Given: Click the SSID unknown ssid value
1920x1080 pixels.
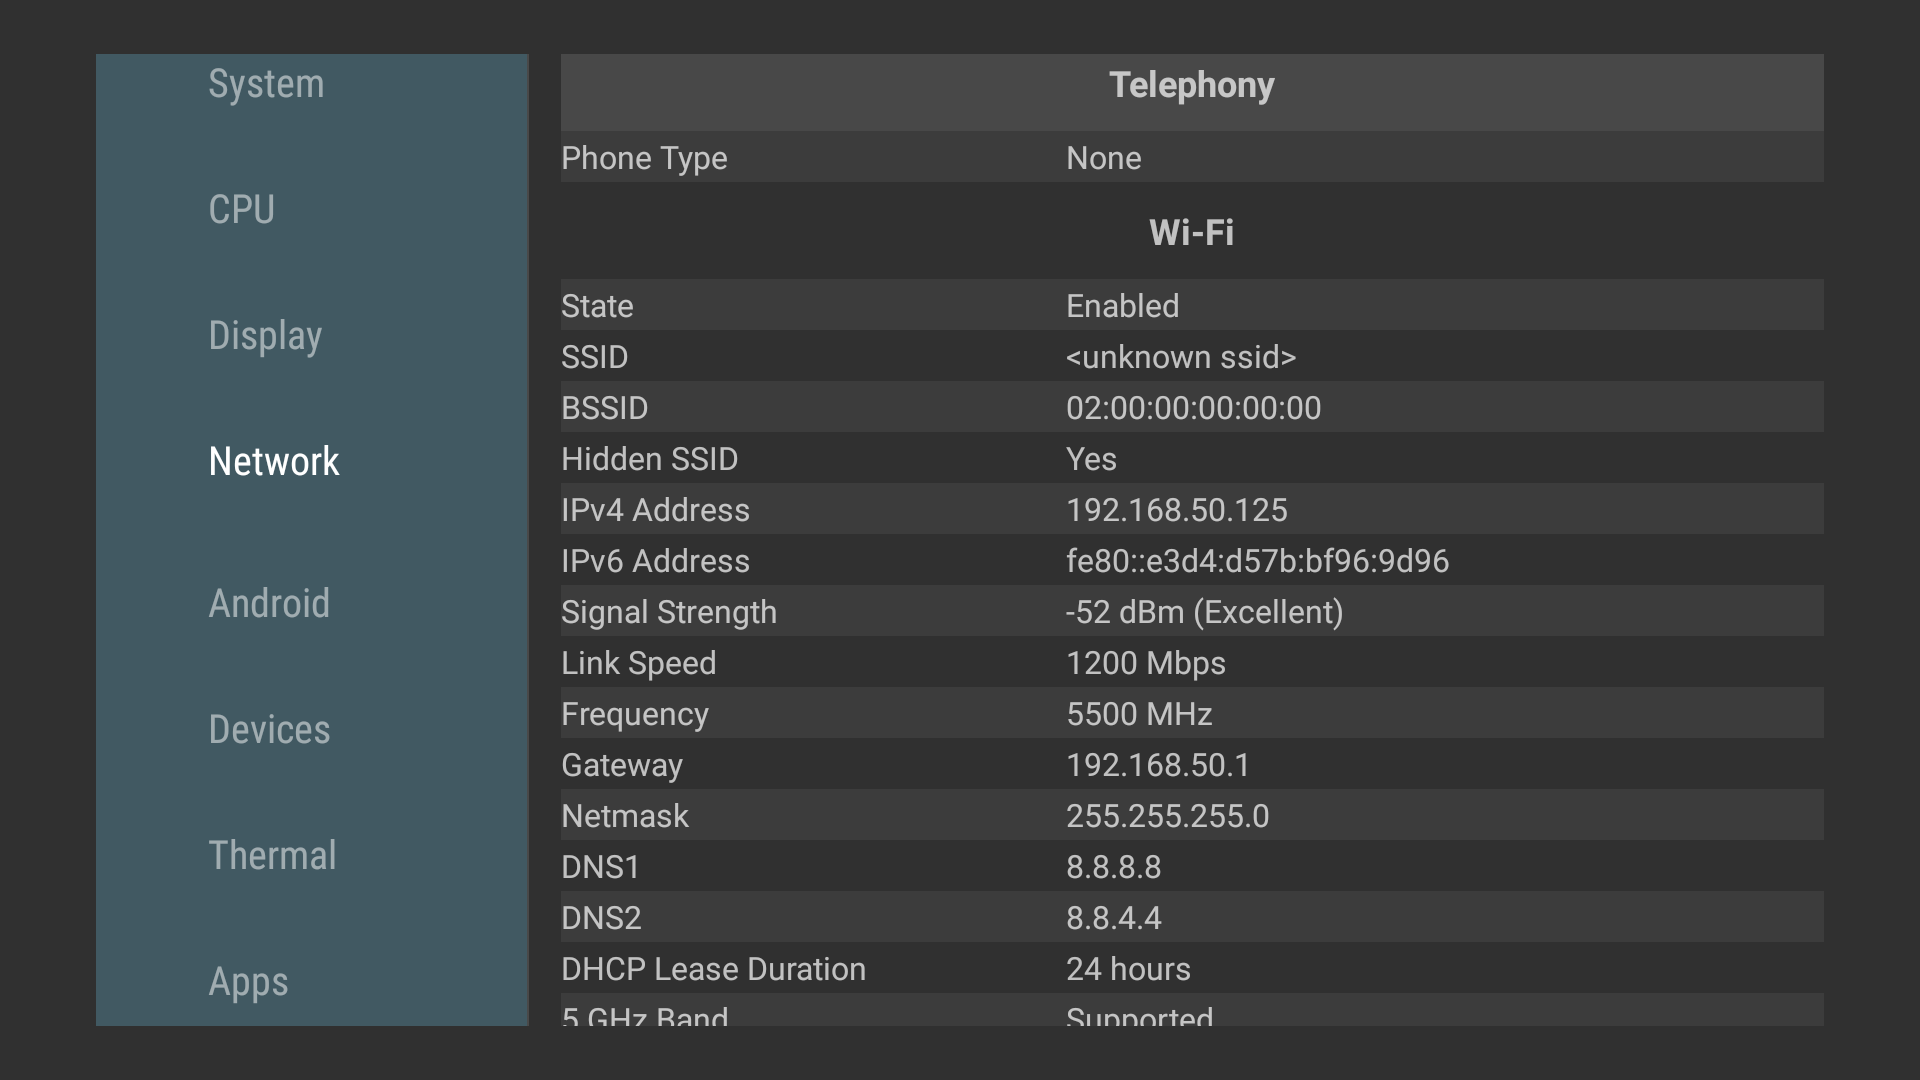Looking at the screenshot, I should tap(1181, 357).
